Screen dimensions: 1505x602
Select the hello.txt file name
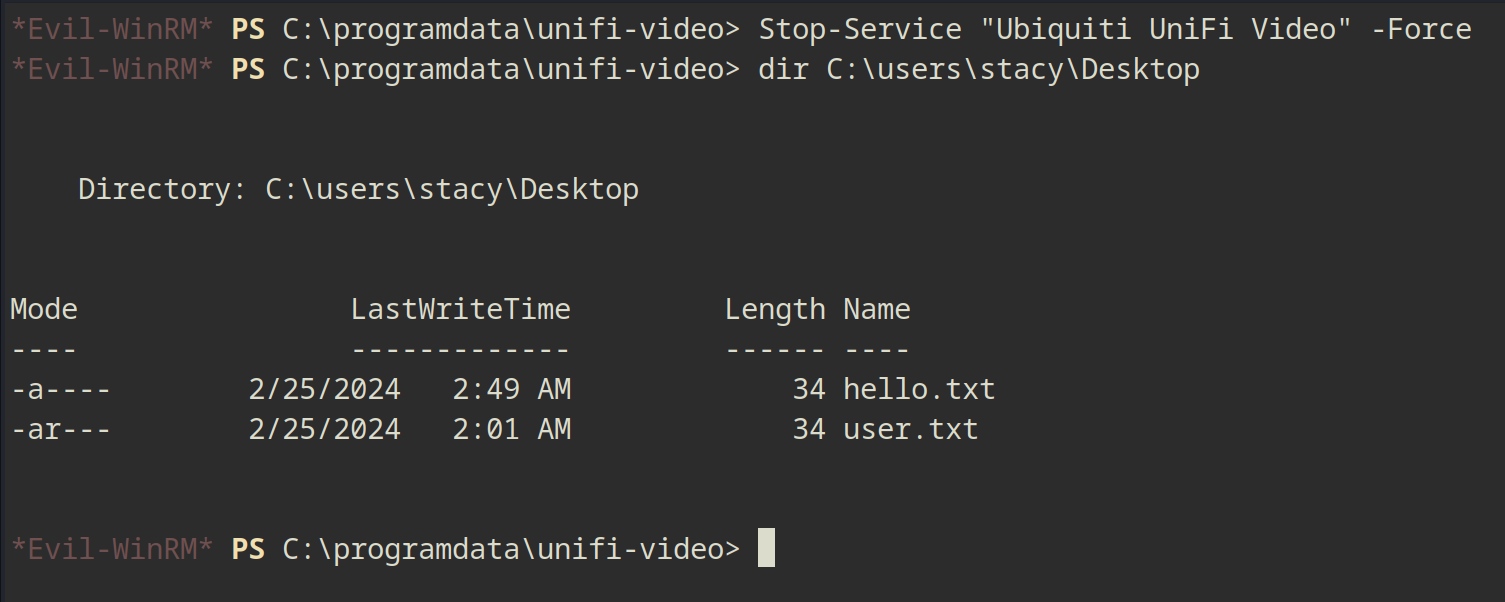[x=919, y=389]
